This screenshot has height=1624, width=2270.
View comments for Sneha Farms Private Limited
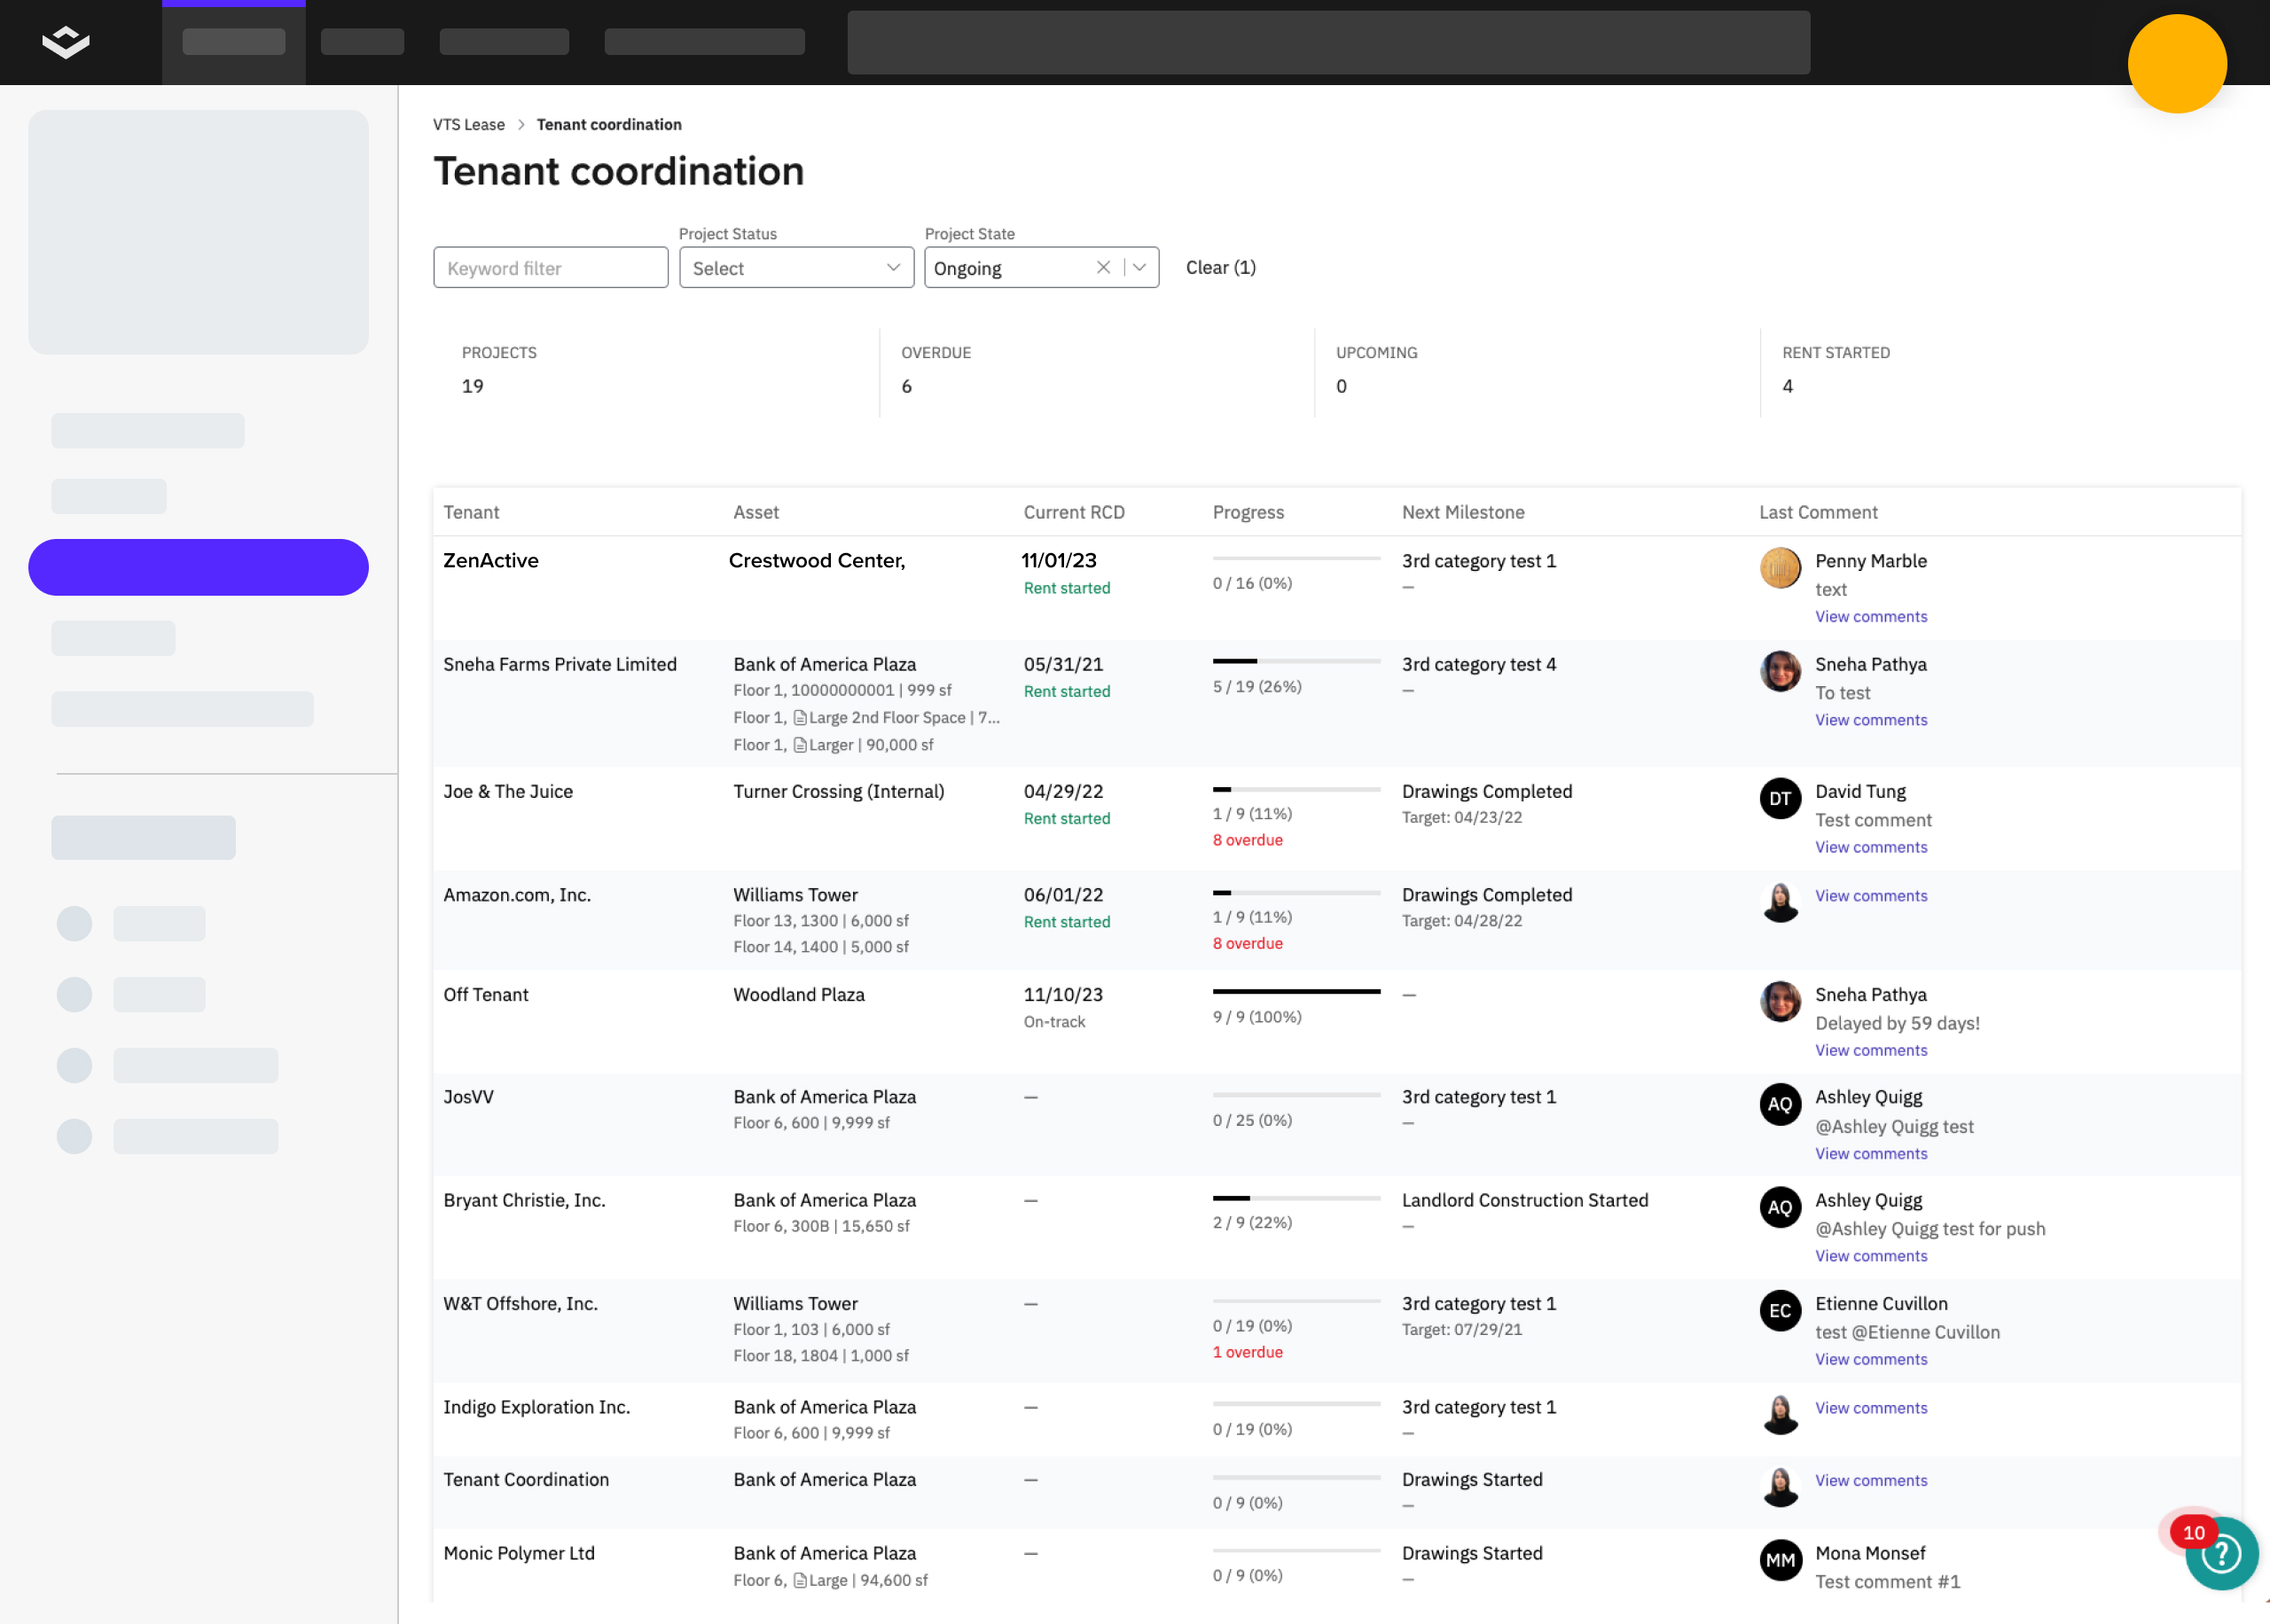coord(1871,720)
